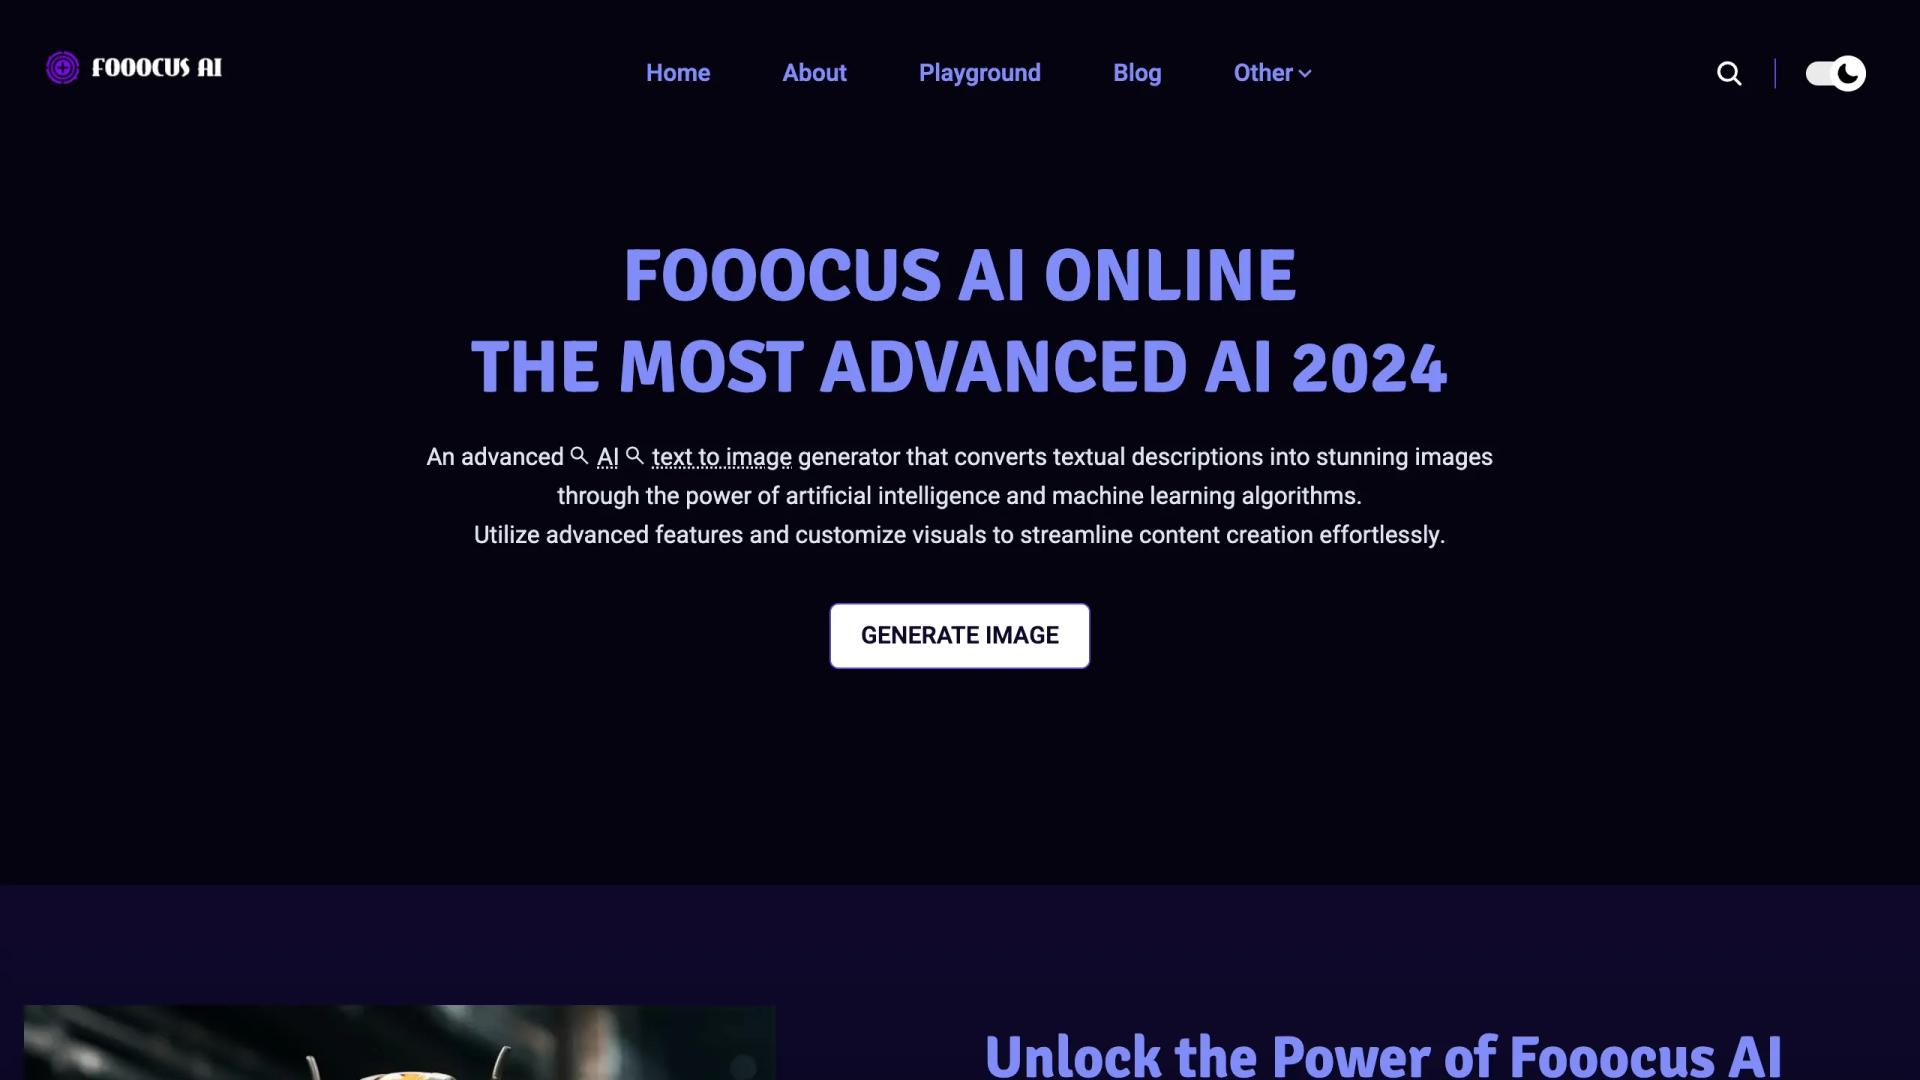1920x1080 pixels.
Task: Click the About menu item
Action: 814,71
